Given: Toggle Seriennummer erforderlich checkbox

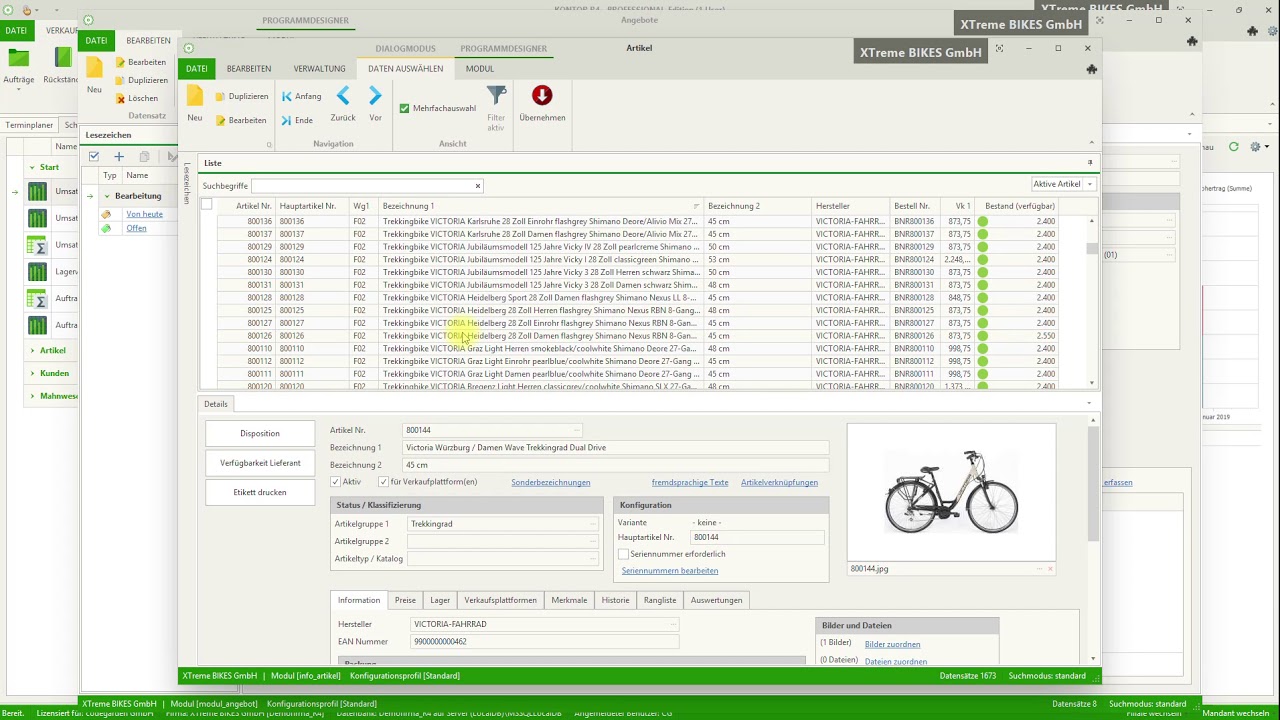Looking at the screenshot, I should (623, 554).
